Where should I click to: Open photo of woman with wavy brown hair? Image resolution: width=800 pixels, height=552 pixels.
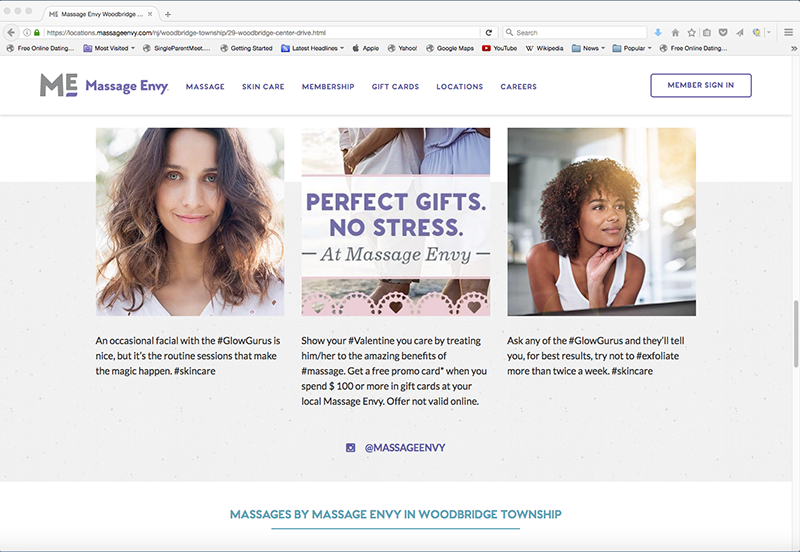point(190,222)
